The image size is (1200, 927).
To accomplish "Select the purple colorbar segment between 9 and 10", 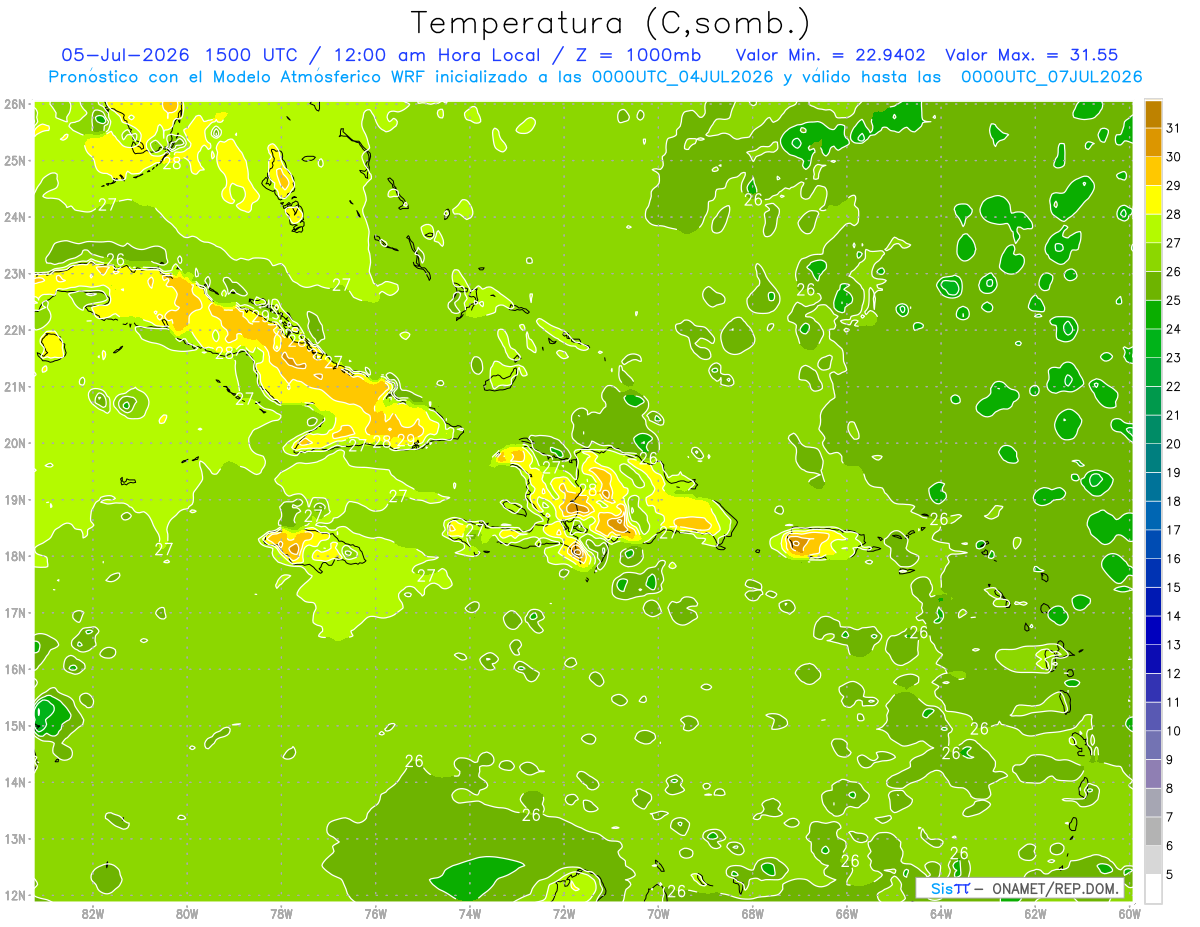I will (x=1153, y=745).
